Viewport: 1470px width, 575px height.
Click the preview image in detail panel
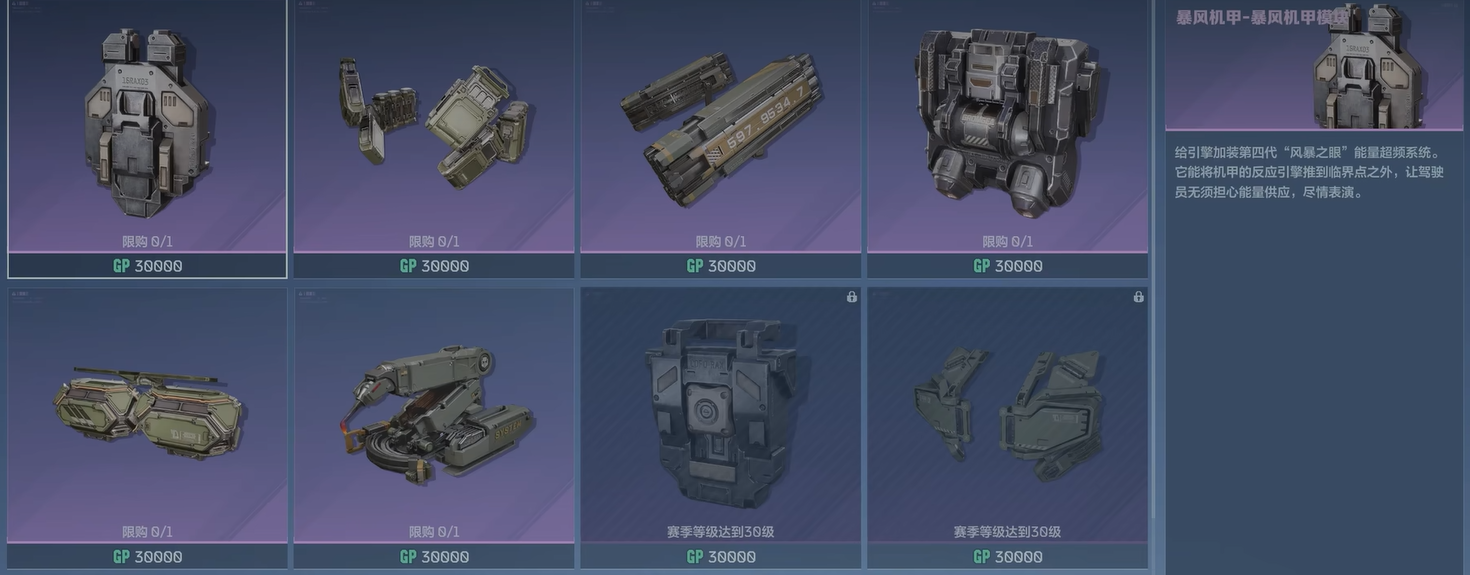pos(1384,66)
